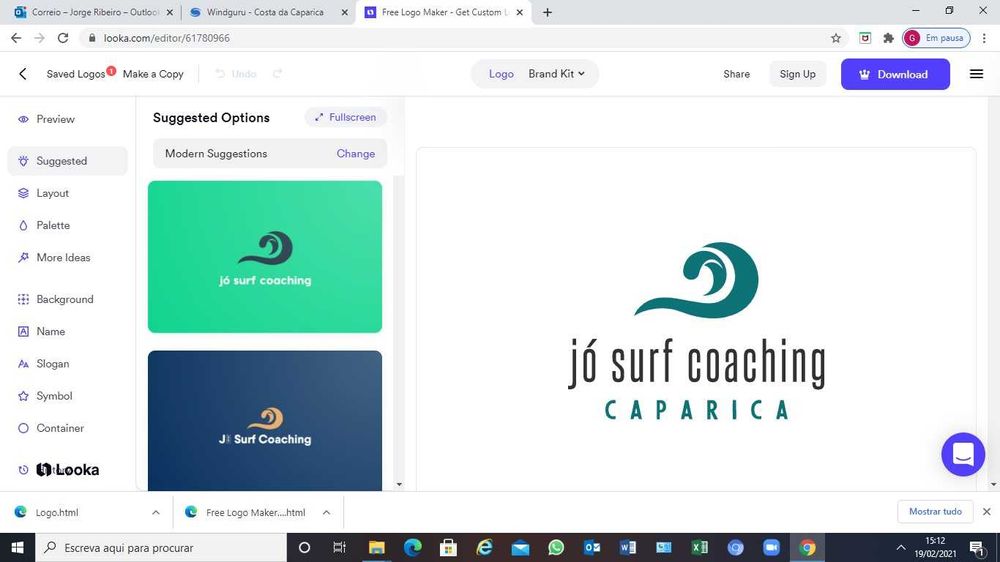Switch to the Correio Outlook browser tab

(94, 12)
